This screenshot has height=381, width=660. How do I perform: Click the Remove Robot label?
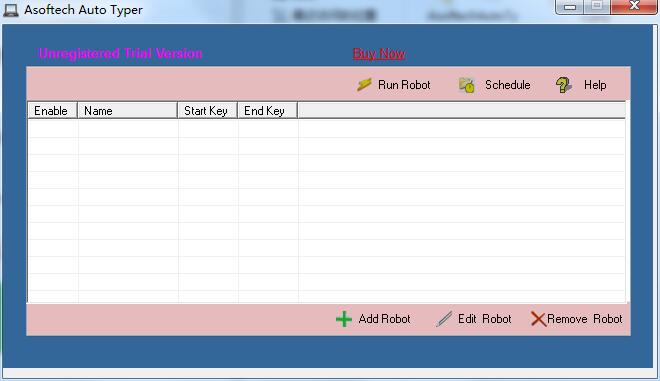click(585, 319)
